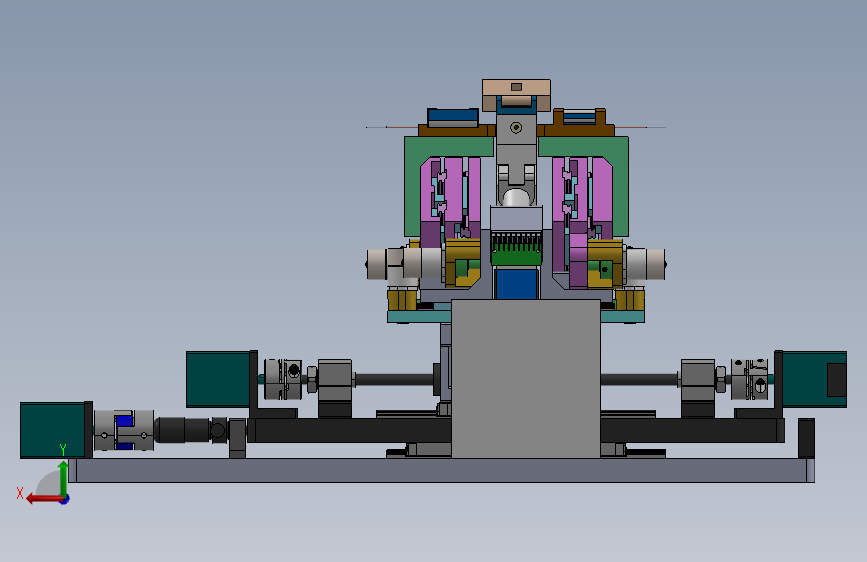Screen dimensions: 867x562
Task: Select the left lead screw shaft
Action: click(394, 379)
